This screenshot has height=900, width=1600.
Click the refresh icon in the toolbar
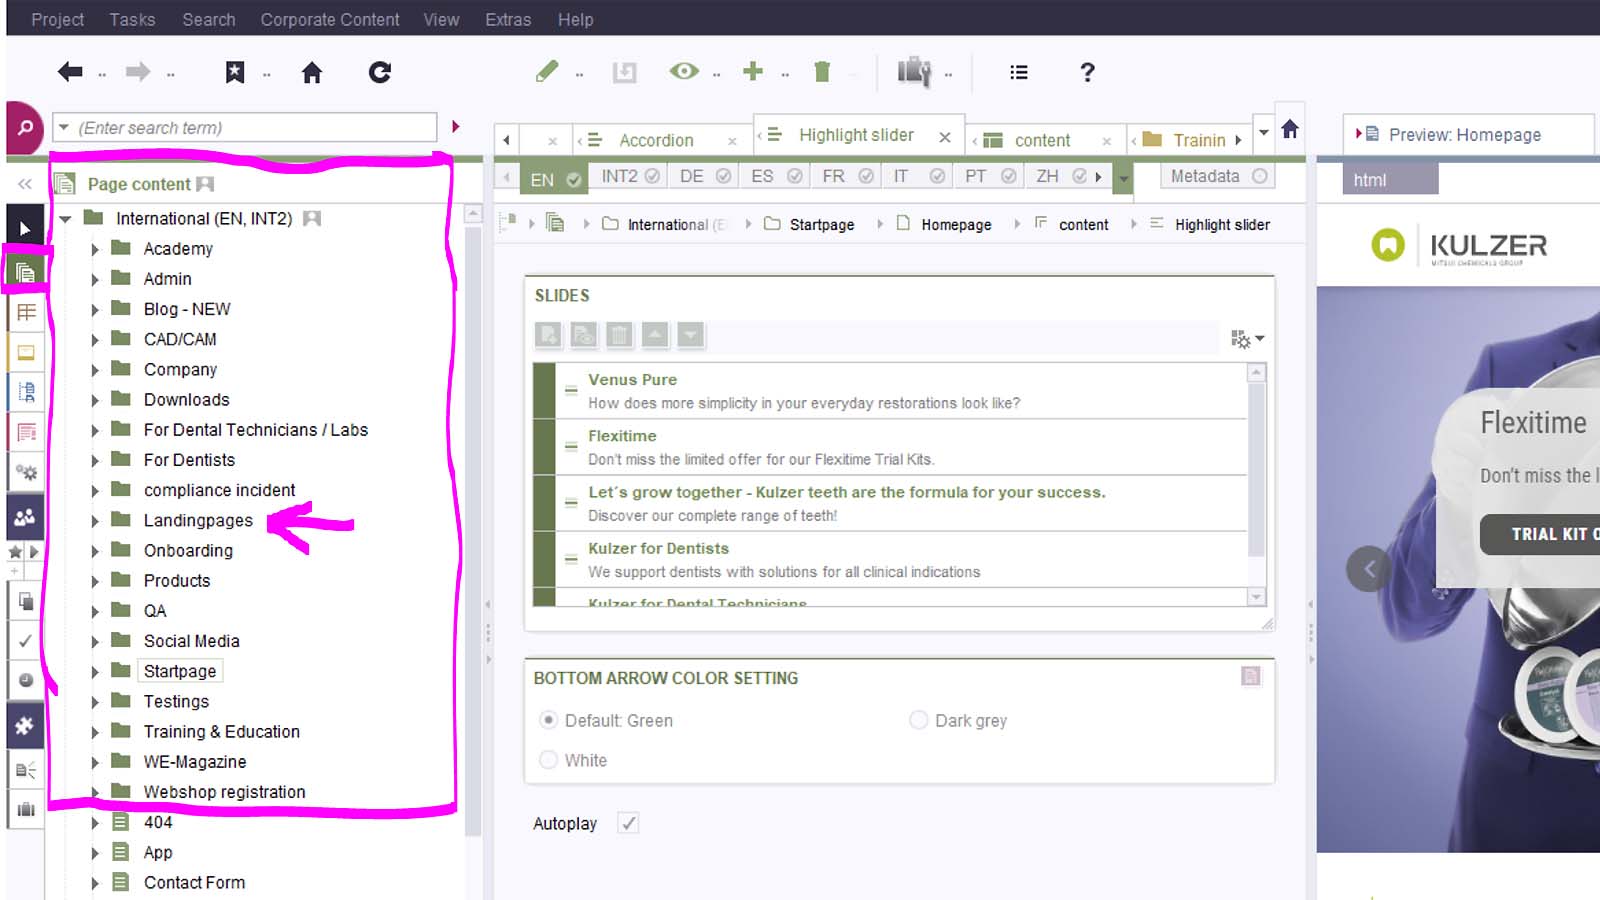(380, 72)
